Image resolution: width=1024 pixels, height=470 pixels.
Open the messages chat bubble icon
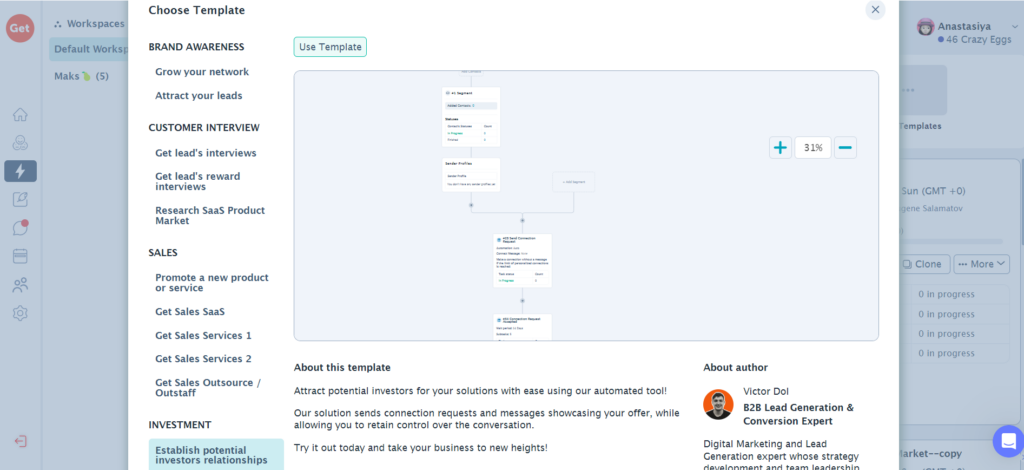tap(20, 228)
